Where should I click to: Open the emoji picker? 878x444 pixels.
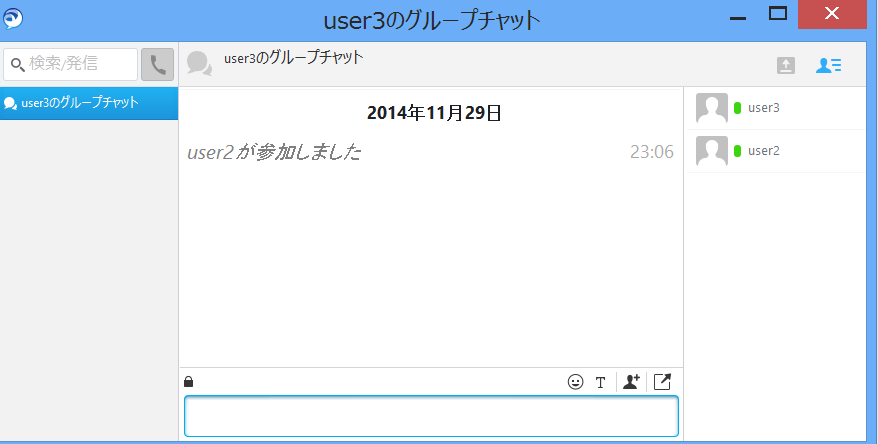coord(575,381)
